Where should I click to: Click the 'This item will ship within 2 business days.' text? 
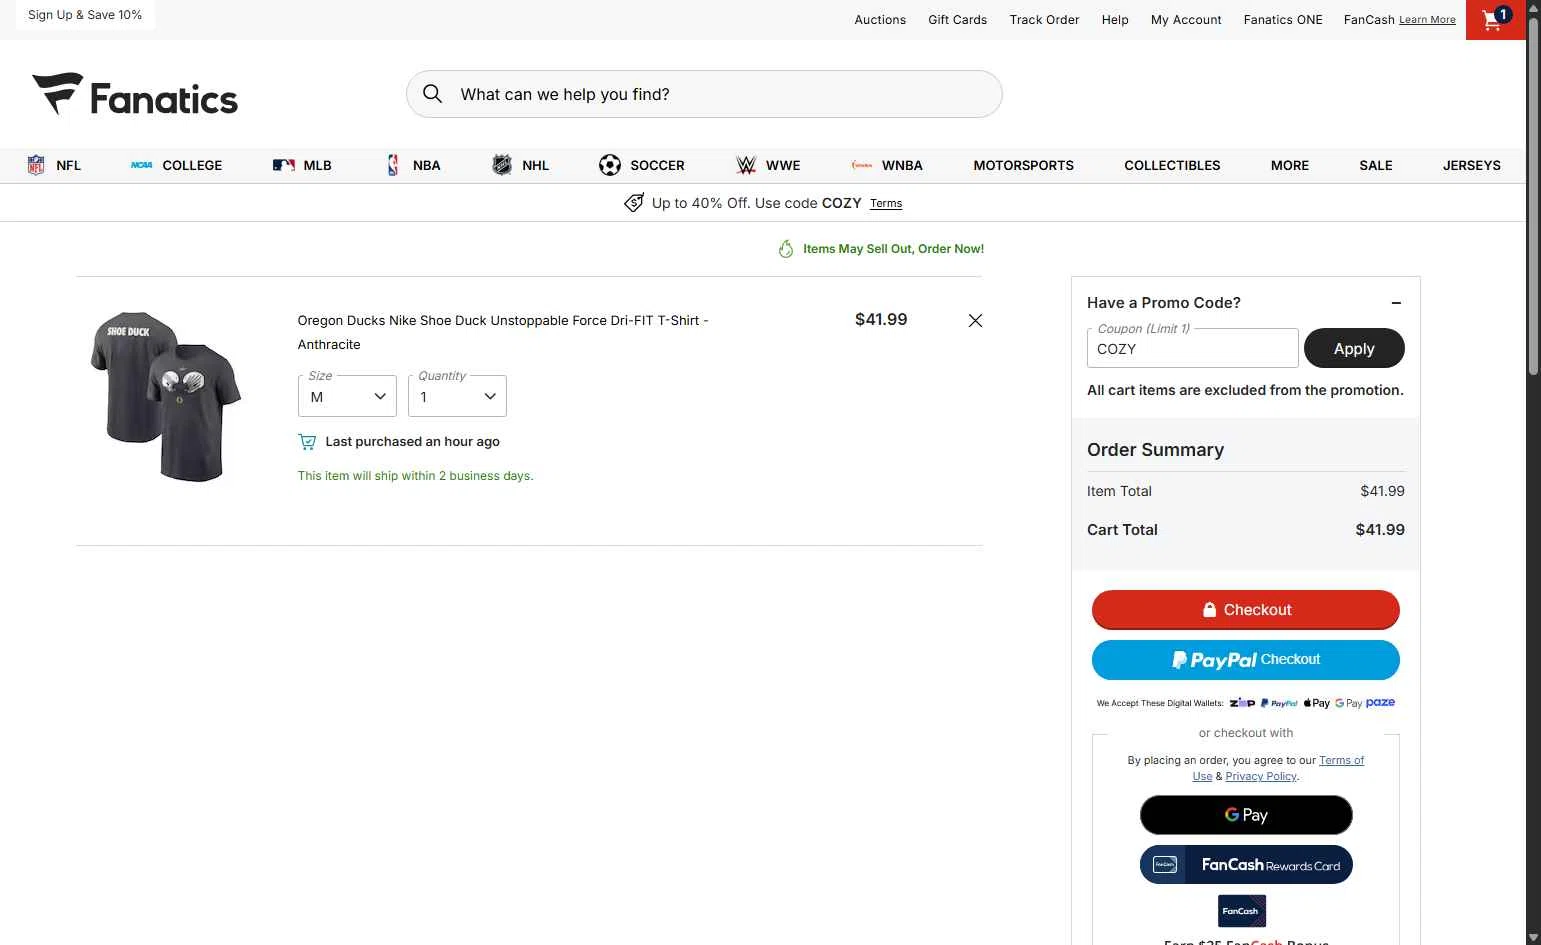[415, 476]
